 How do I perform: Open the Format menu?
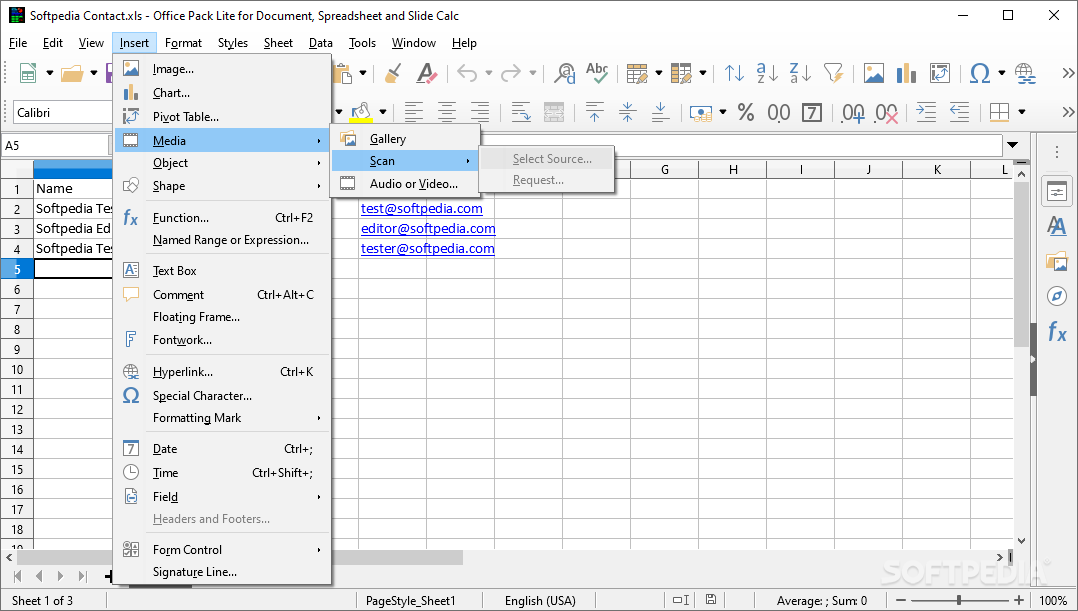pos(184,43)
